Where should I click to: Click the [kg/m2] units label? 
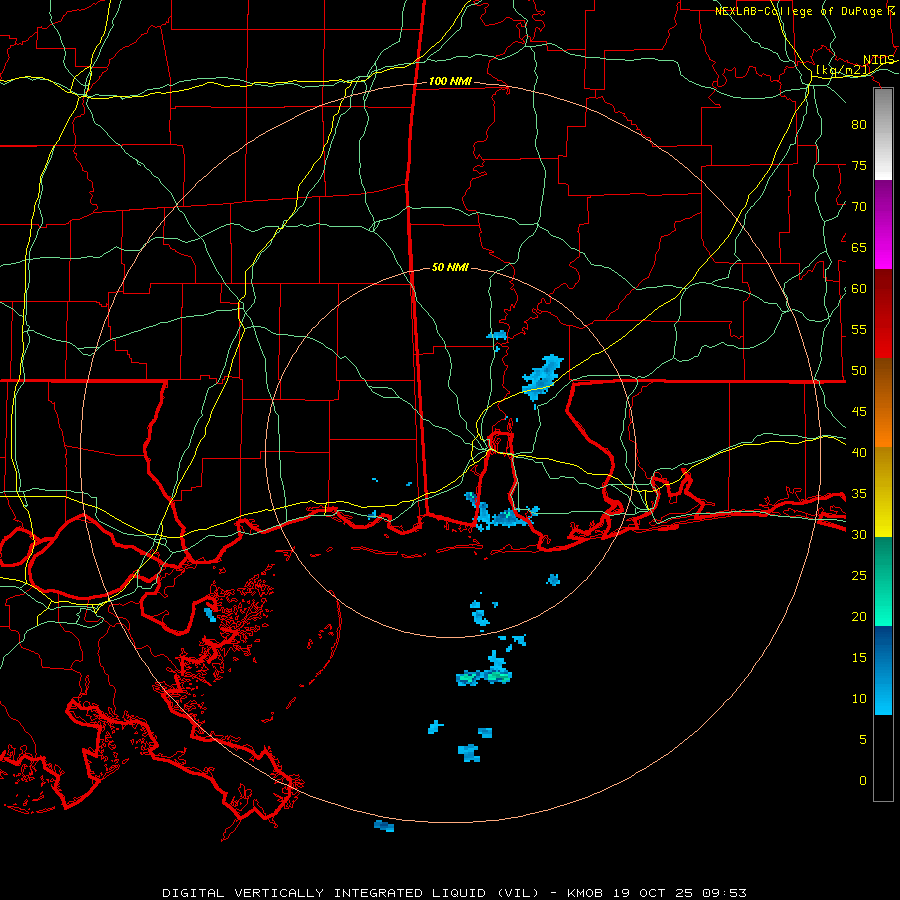coord(843,70)
